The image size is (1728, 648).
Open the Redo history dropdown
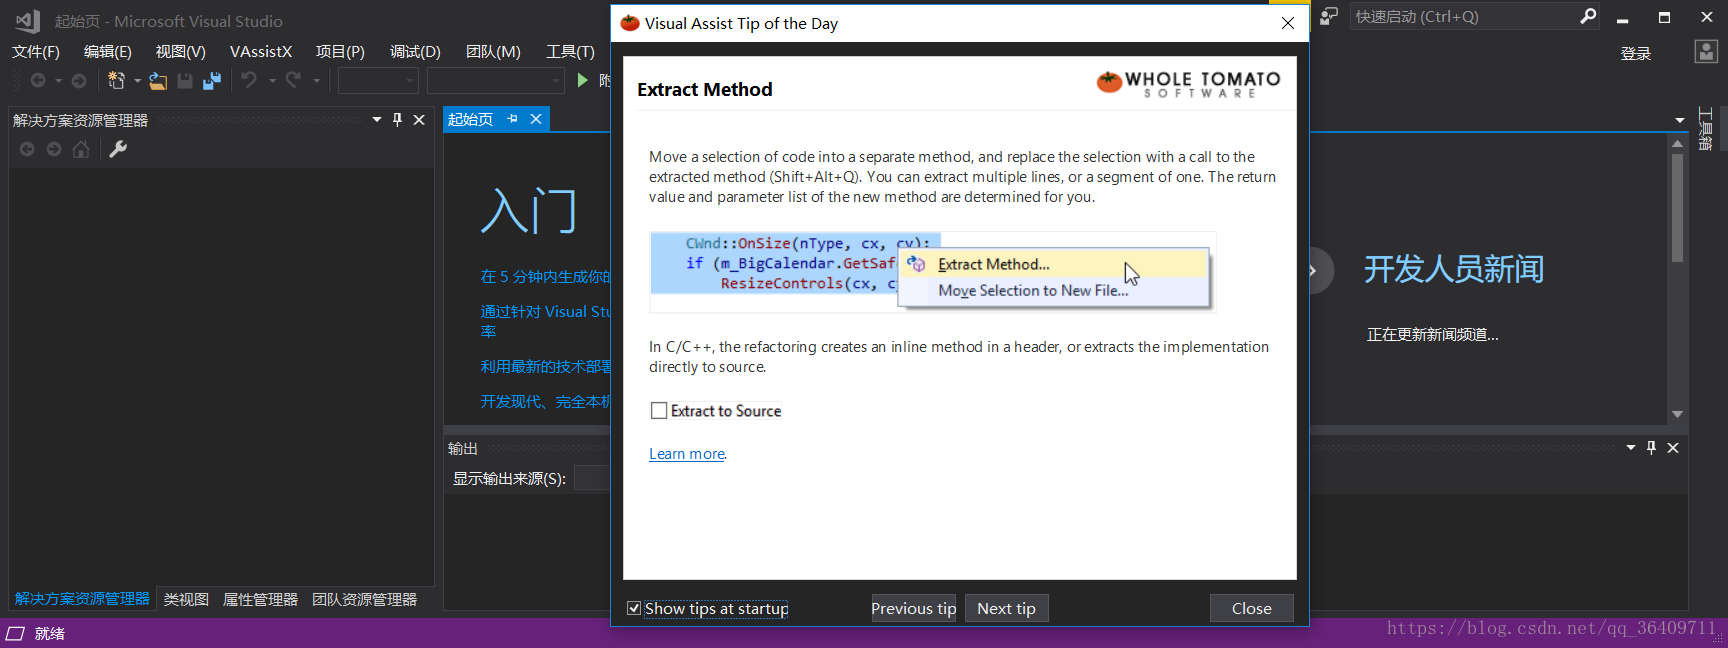[316, 81]
